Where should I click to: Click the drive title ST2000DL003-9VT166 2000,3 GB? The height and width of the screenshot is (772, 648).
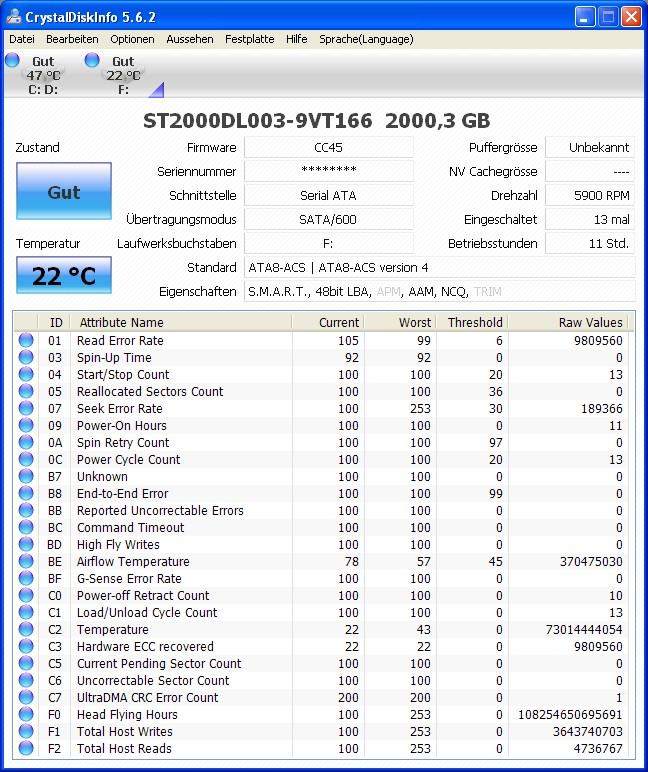[x=317, y=121]
